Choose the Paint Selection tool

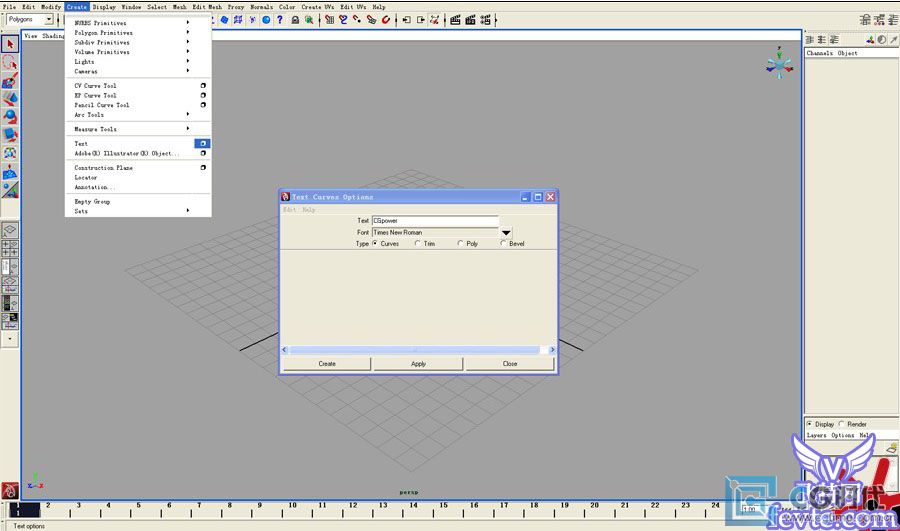click(x=10, y=80)
